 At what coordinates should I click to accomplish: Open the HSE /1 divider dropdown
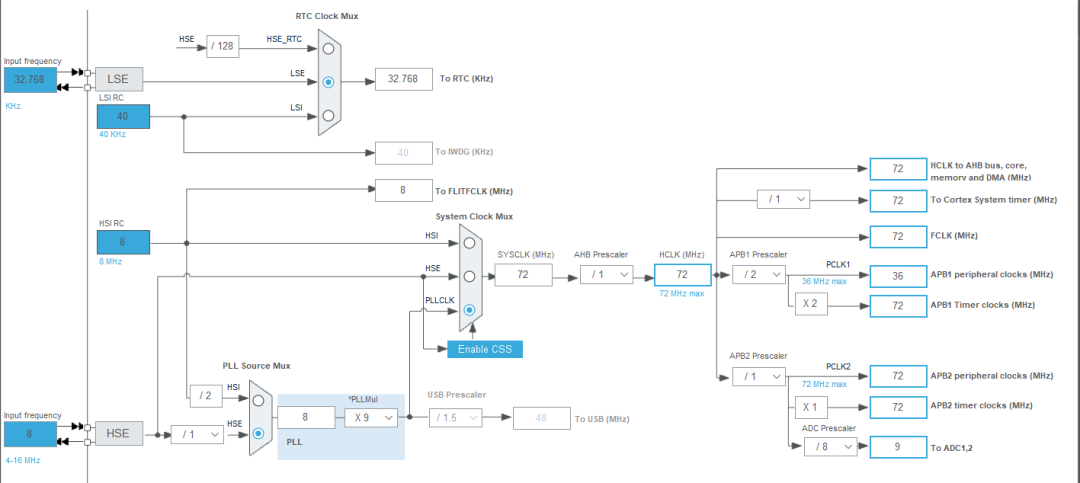[197, 434]
